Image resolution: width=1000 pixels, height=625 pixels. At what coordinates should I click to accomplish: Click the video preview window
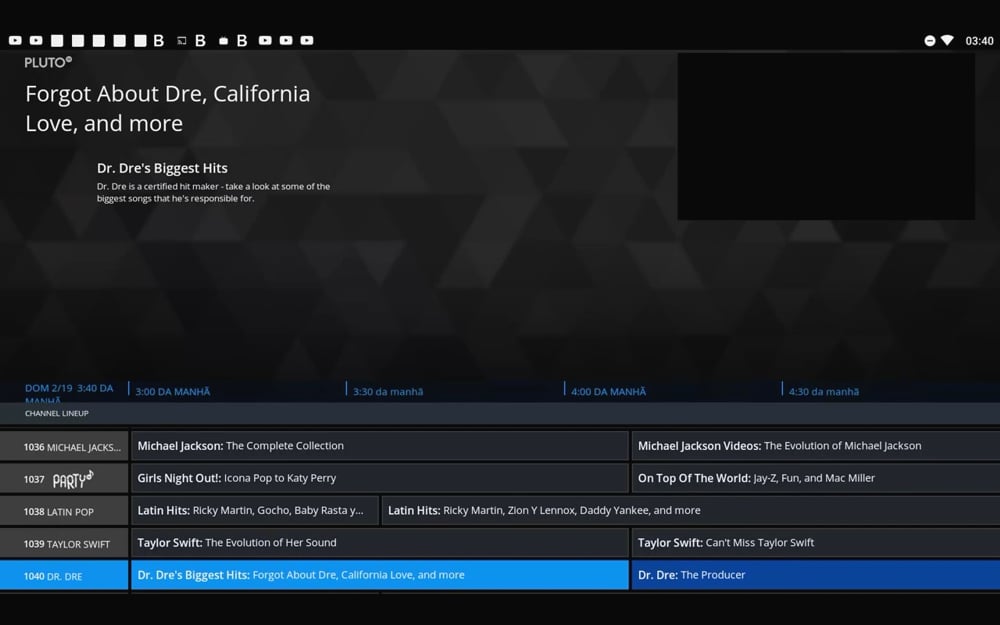(826, 136)
